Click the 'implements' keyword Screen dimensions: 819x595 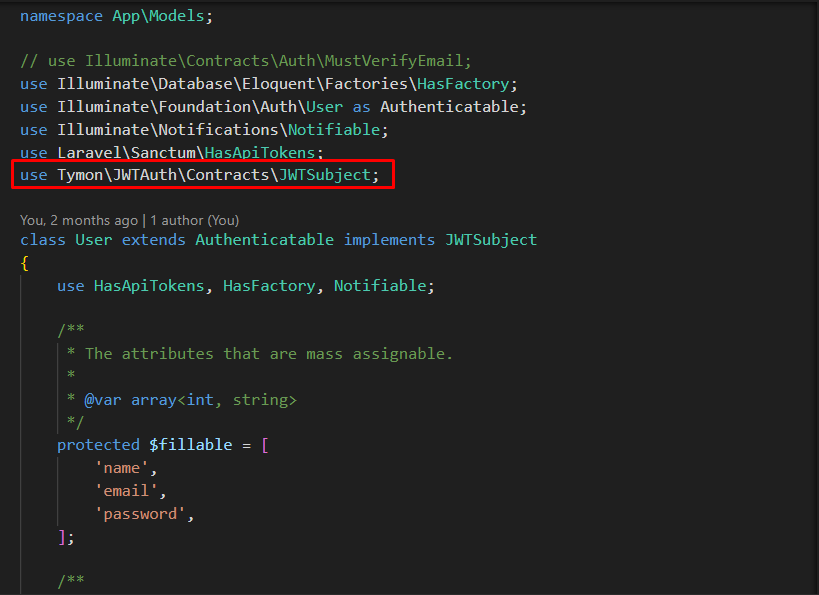pyautogui.click(x=389, y=240)
